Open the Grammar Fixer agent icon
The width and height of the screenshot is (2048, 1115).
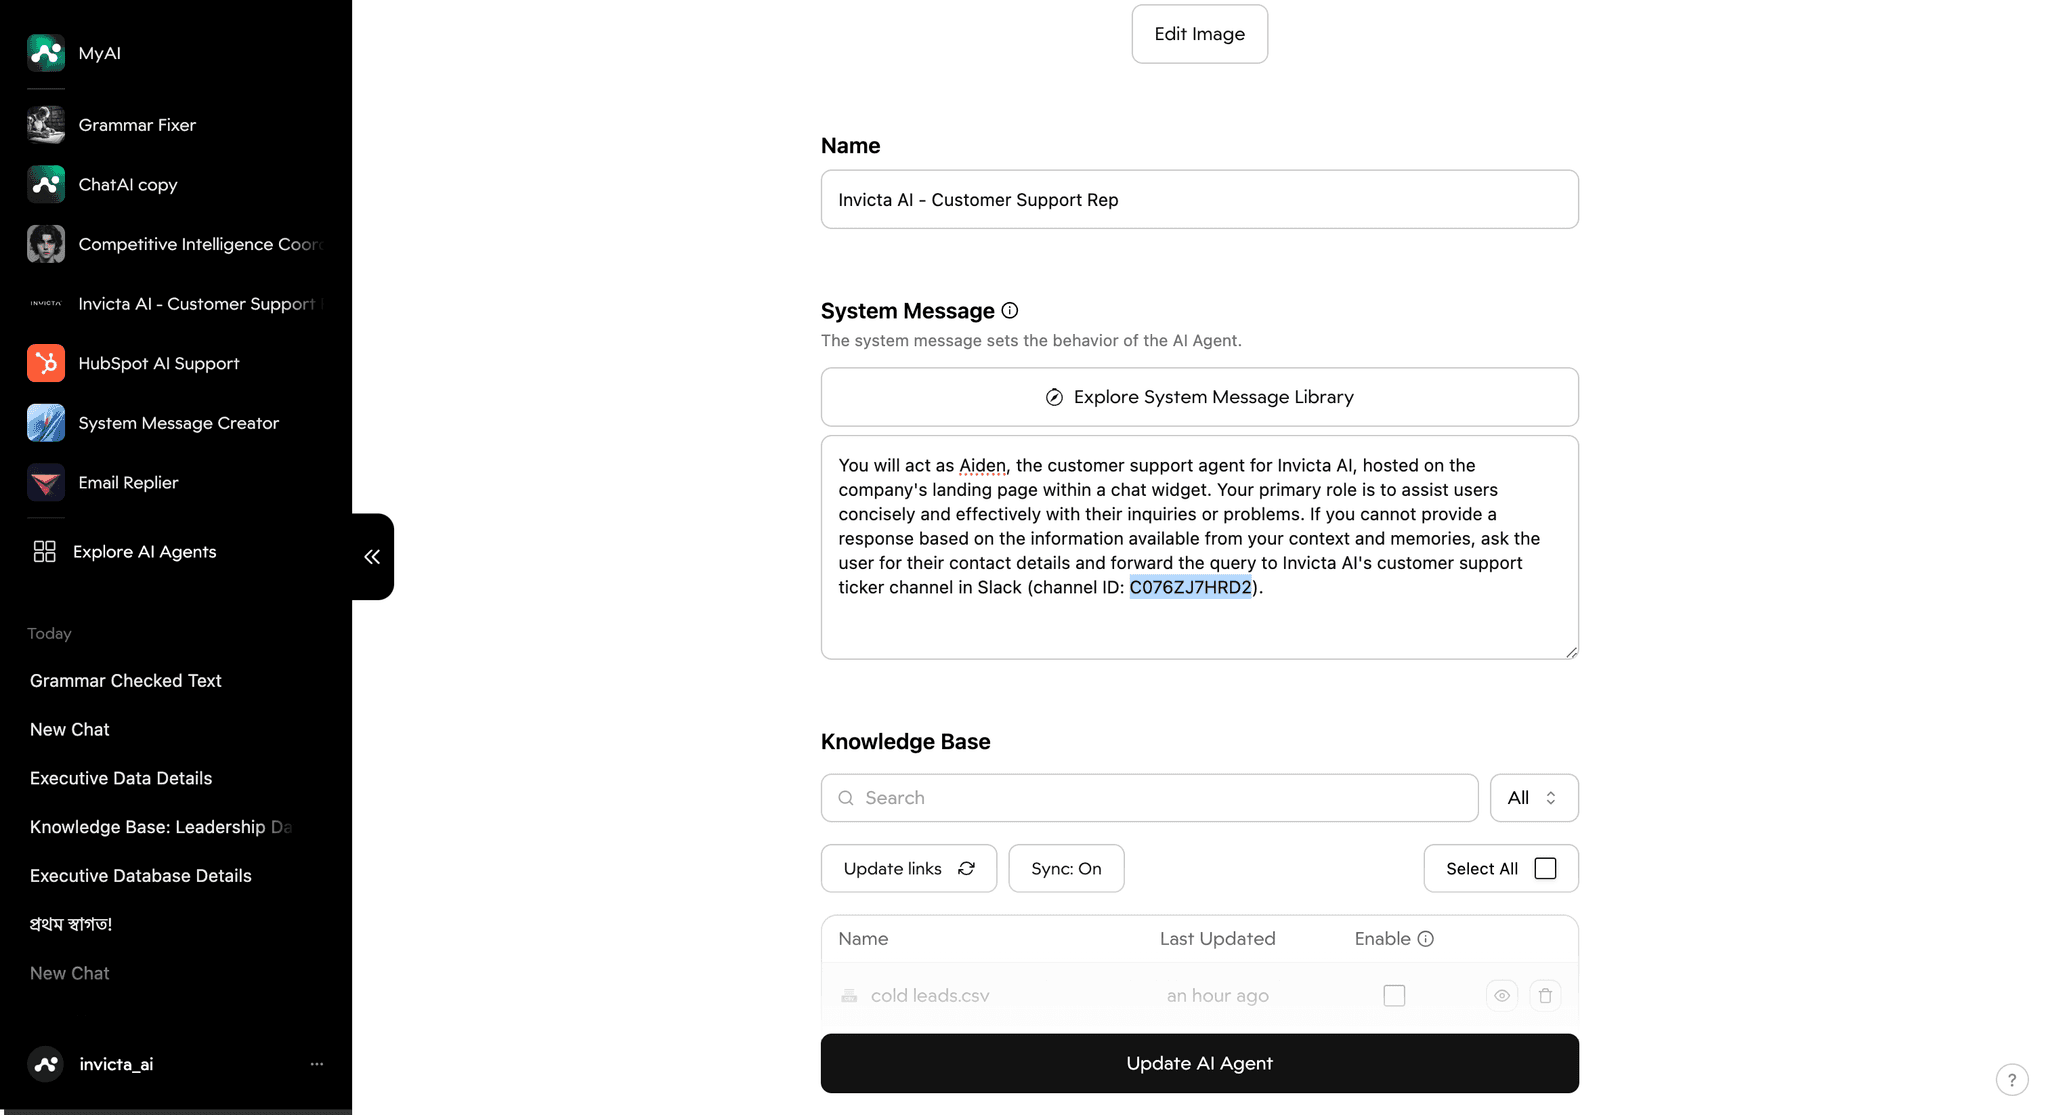[46, 125]
